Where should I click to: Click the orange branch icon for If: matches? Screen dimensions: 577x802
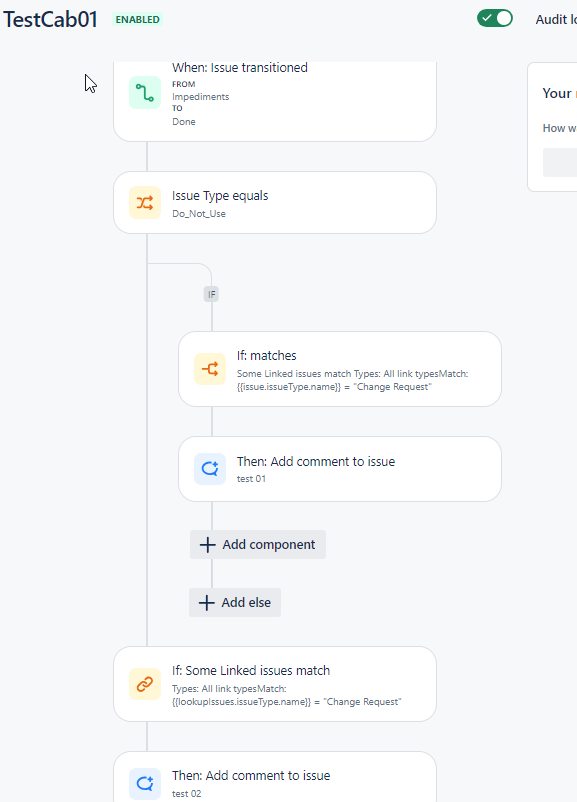click(x=210, y=369)
